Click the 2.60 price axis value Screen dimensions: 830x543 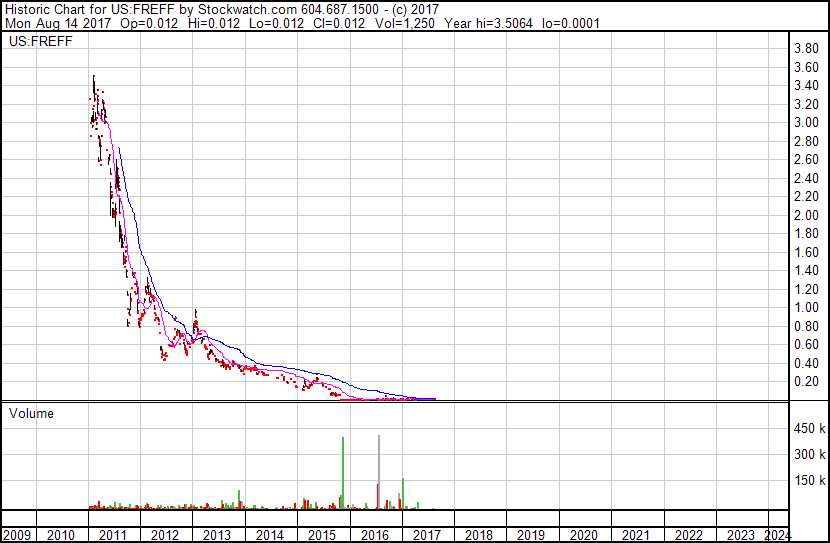coord(806,159)
